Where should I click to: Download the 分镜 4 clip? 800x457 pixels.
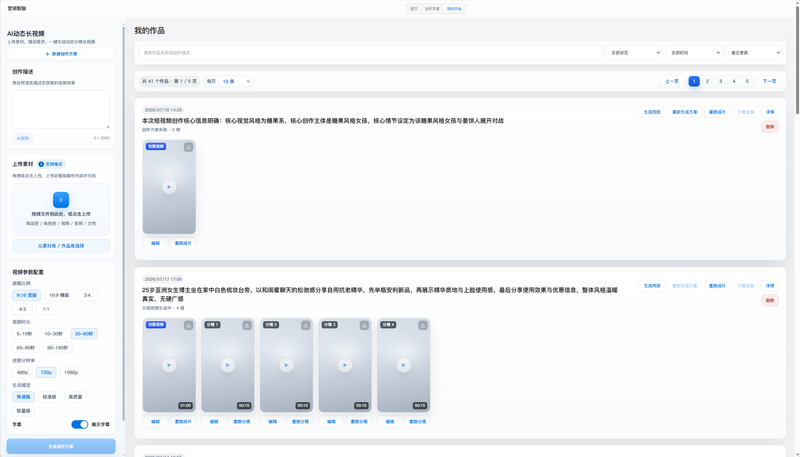pos(423,325)
